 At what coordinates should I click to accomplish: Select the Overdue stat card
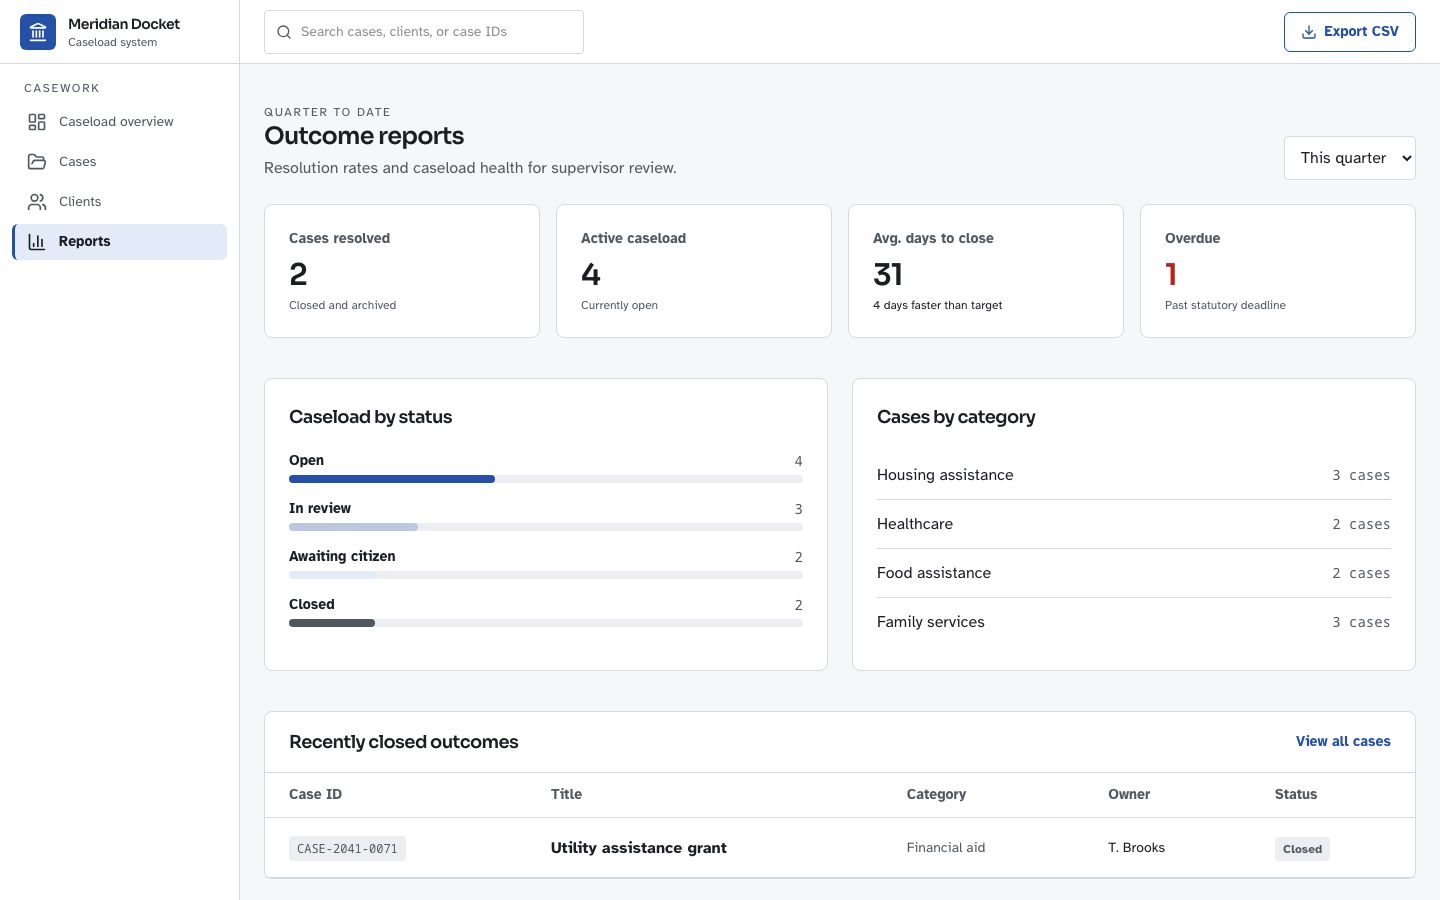(x=1278, y=271)
